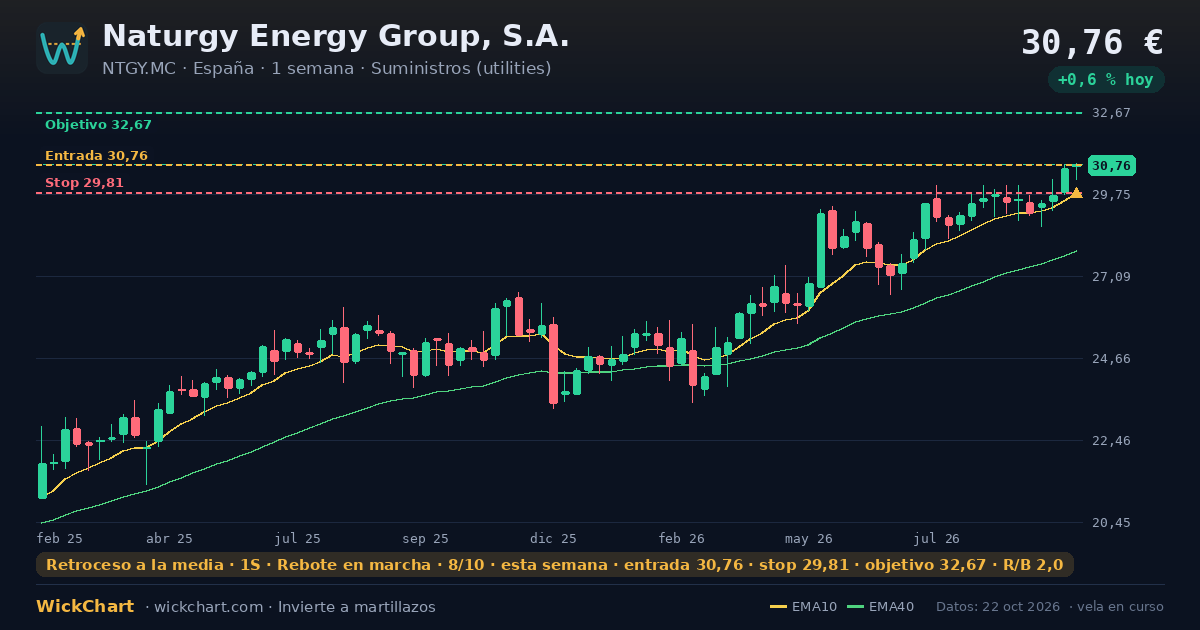Click the dic 25 date label
The width and height of the screenshot is (1200, 630).
554,538
